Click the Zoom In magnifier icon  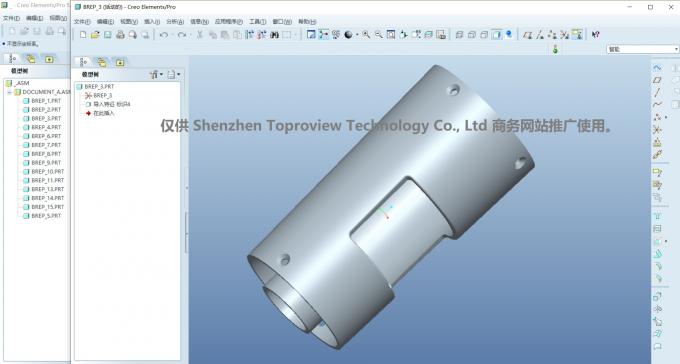pos(366,35)
